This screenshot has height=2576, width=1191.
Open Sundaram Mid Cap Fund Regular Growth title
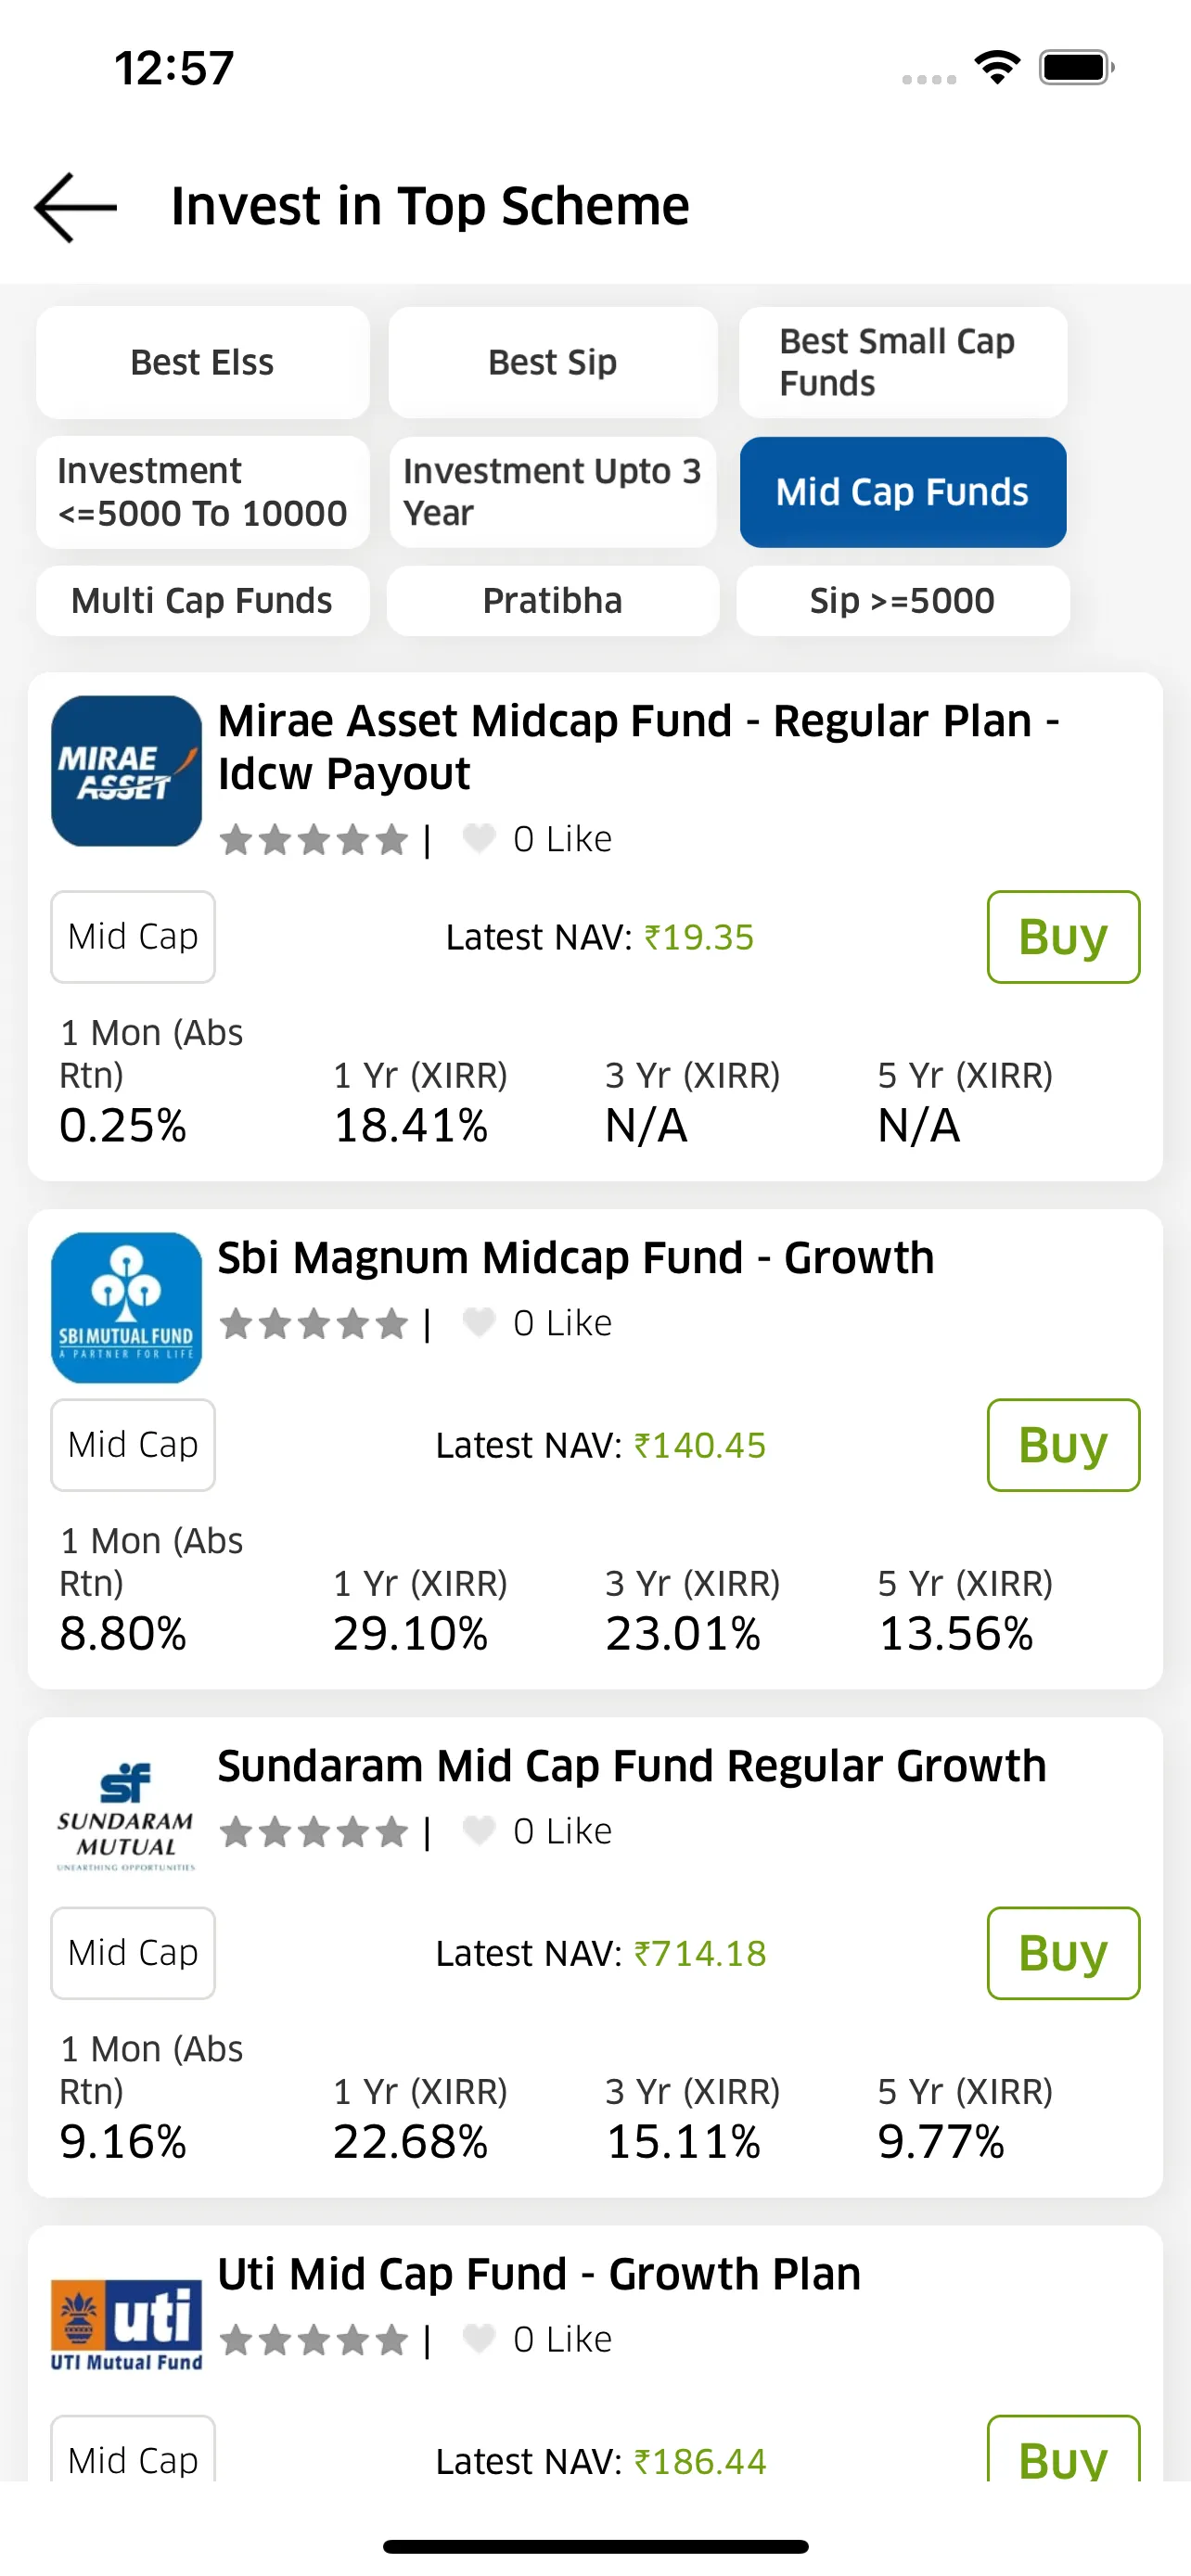tap(631, 1766)
